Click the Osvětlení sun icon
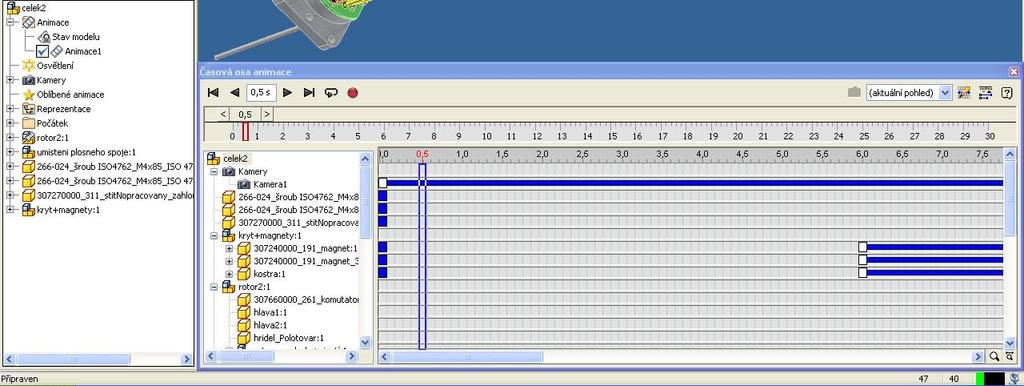 pos(28,65)
